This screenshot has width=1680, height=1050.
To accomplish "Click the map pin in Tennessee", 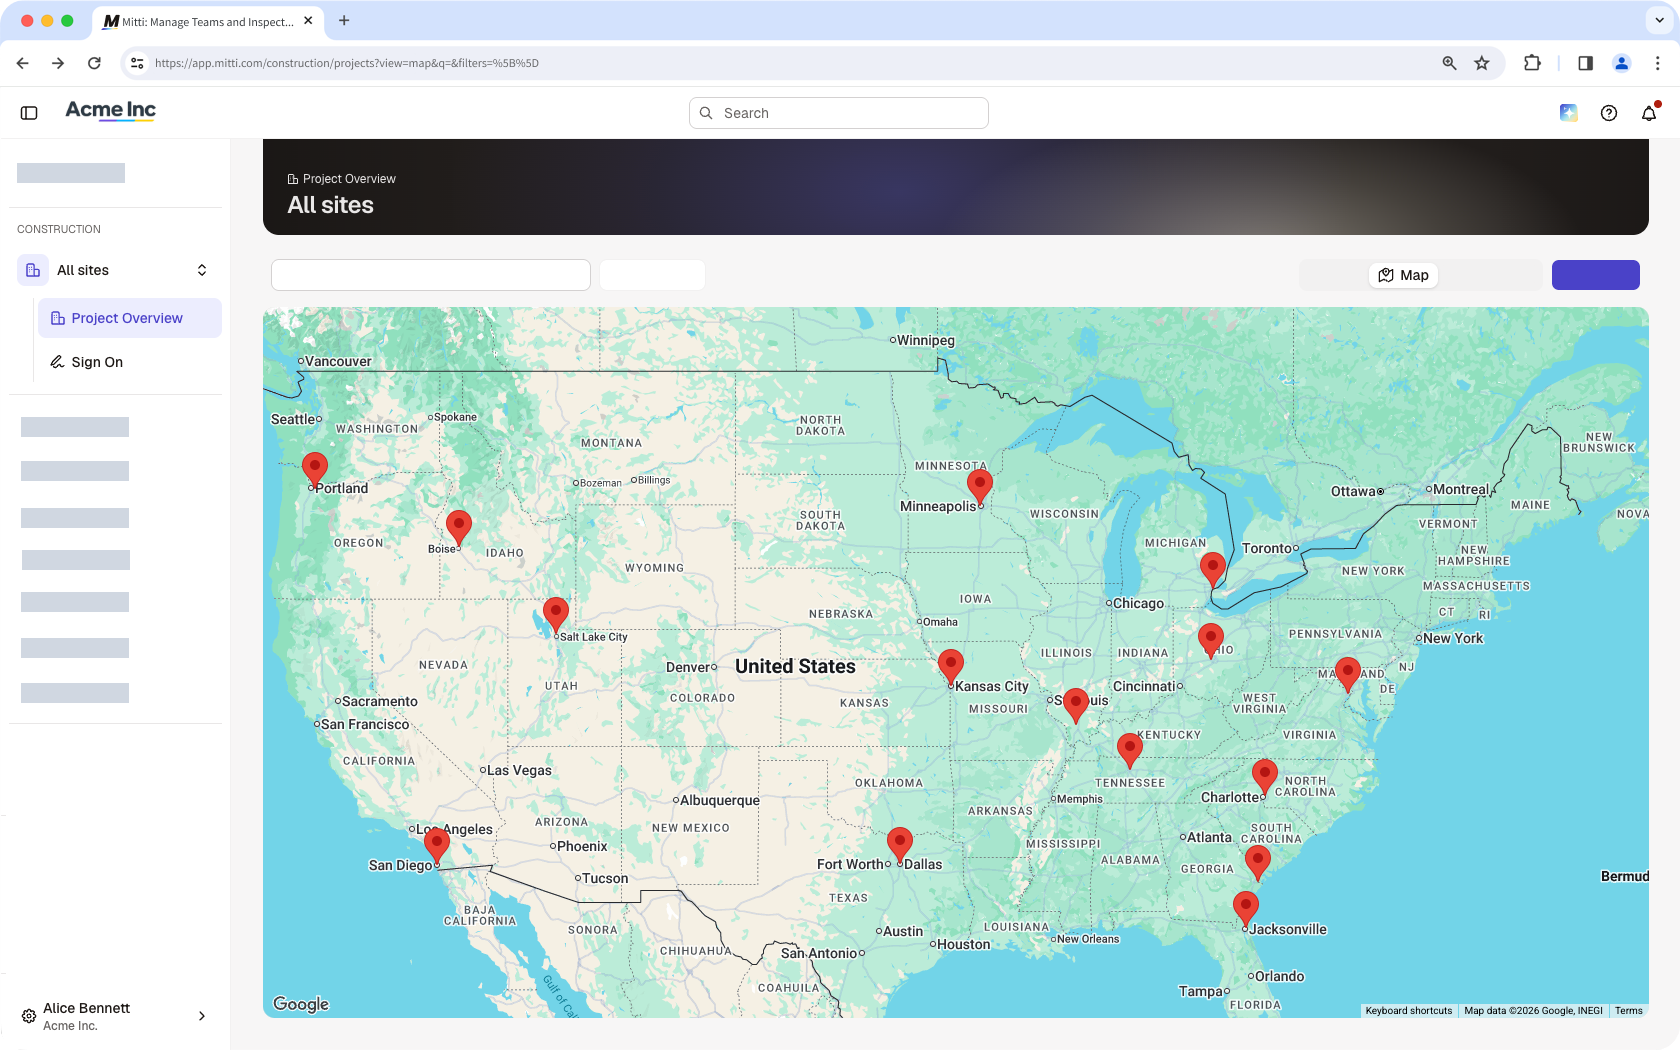I will pos(1130,751).
